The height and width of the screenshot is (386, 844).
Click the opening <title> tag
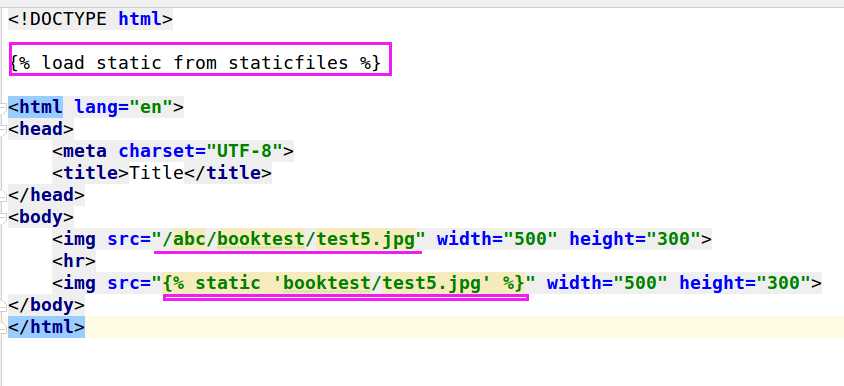(90, 173)
